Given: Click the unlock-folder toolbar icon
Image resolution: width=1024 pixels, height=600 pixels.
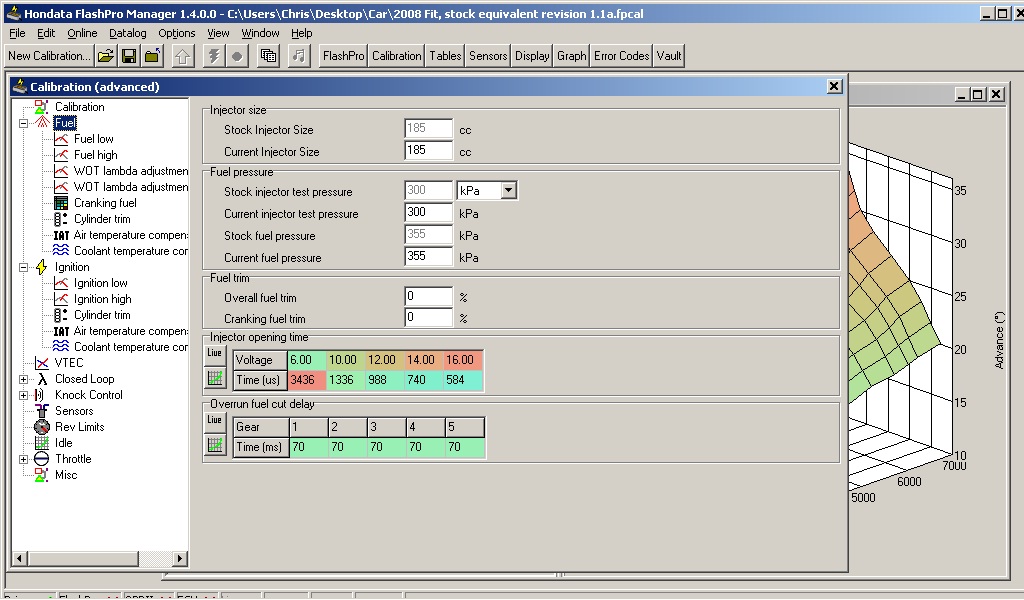Looking at the screenshot, I should 152,56.
